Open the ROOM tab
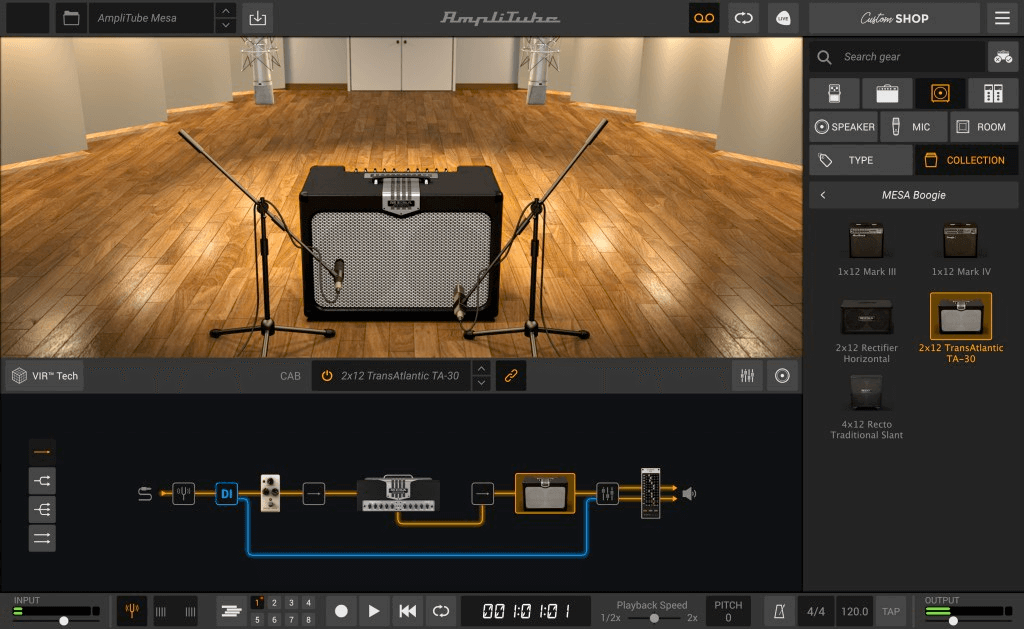 984,127
